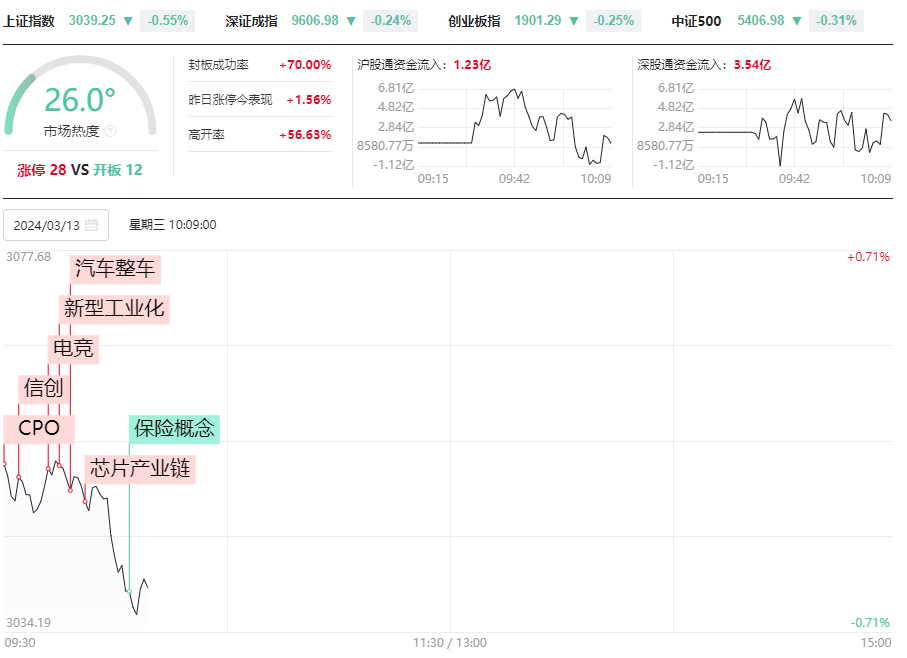Select the 2024/03/13 date picker field
907x658 pixels.
tap(56, 225)
